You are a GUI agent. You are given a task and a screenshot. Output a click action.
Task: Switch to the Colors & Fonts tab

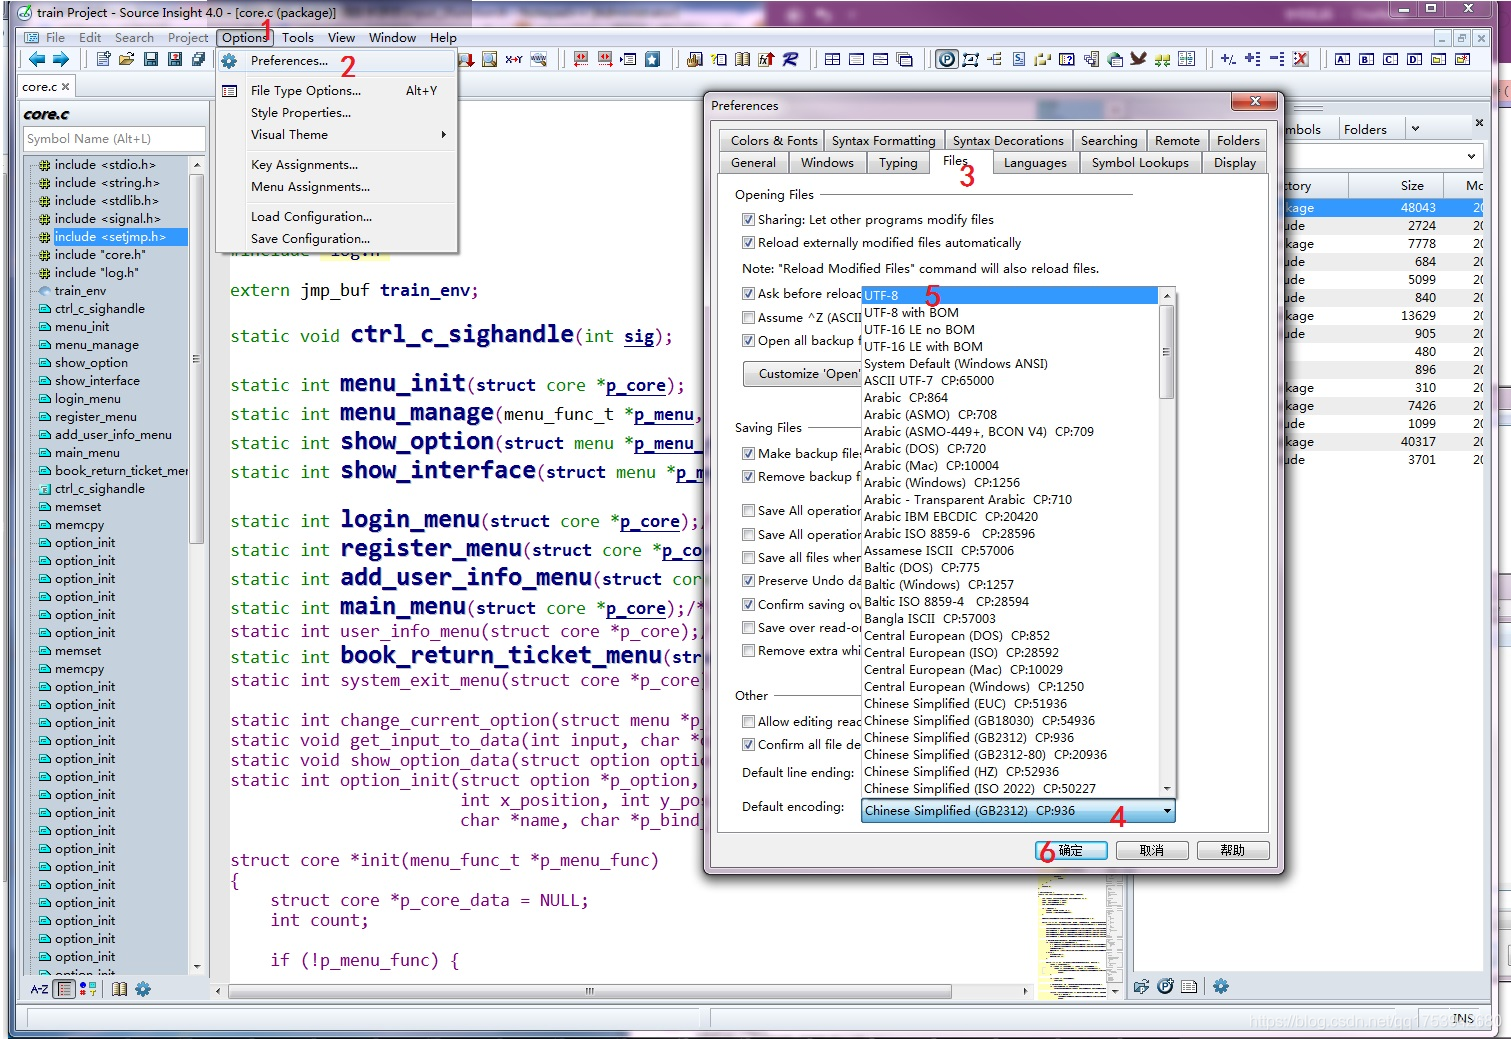click(x=773, y=140)
